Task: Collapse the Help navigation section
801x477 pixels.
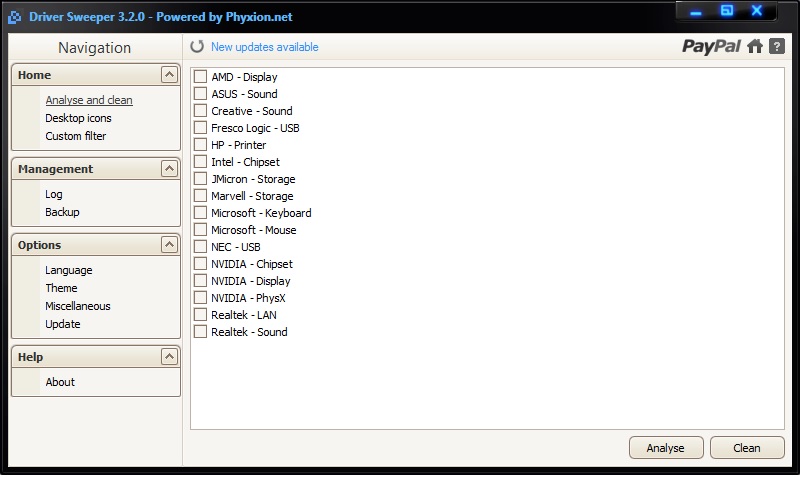Action: tap(169, 356)
